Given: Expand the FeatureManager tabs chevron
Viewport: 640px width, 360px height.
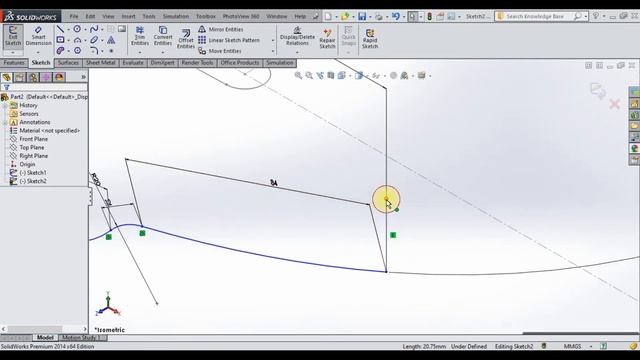Looking at the screenshot, I should tap(83, 77).
